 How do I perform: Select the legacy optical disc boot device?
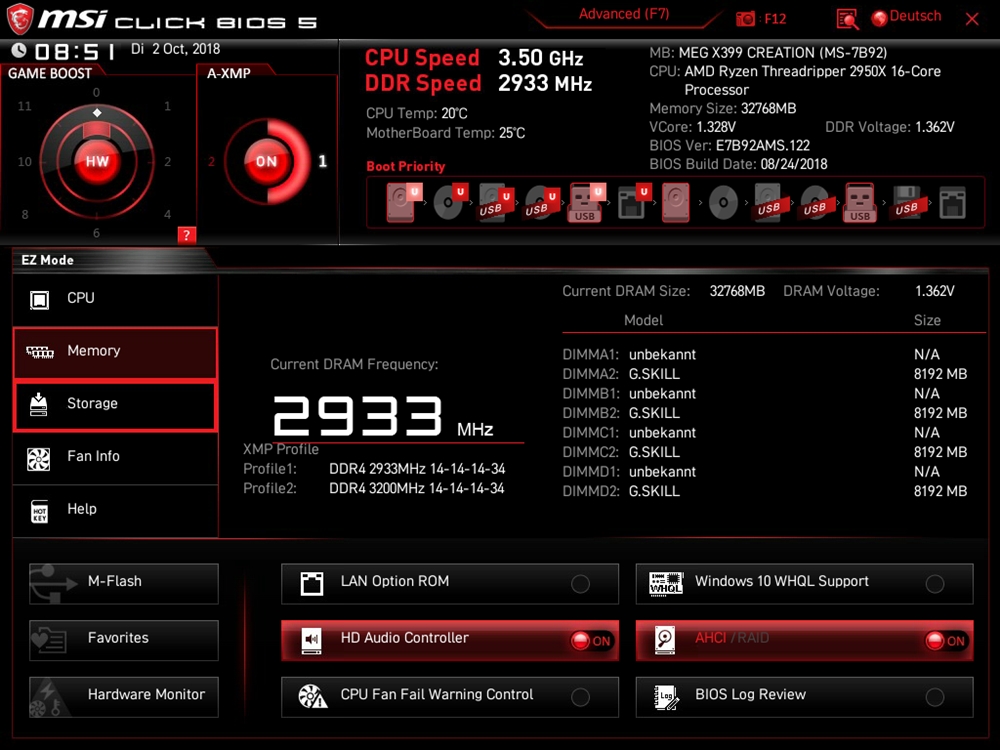(723, 203)
